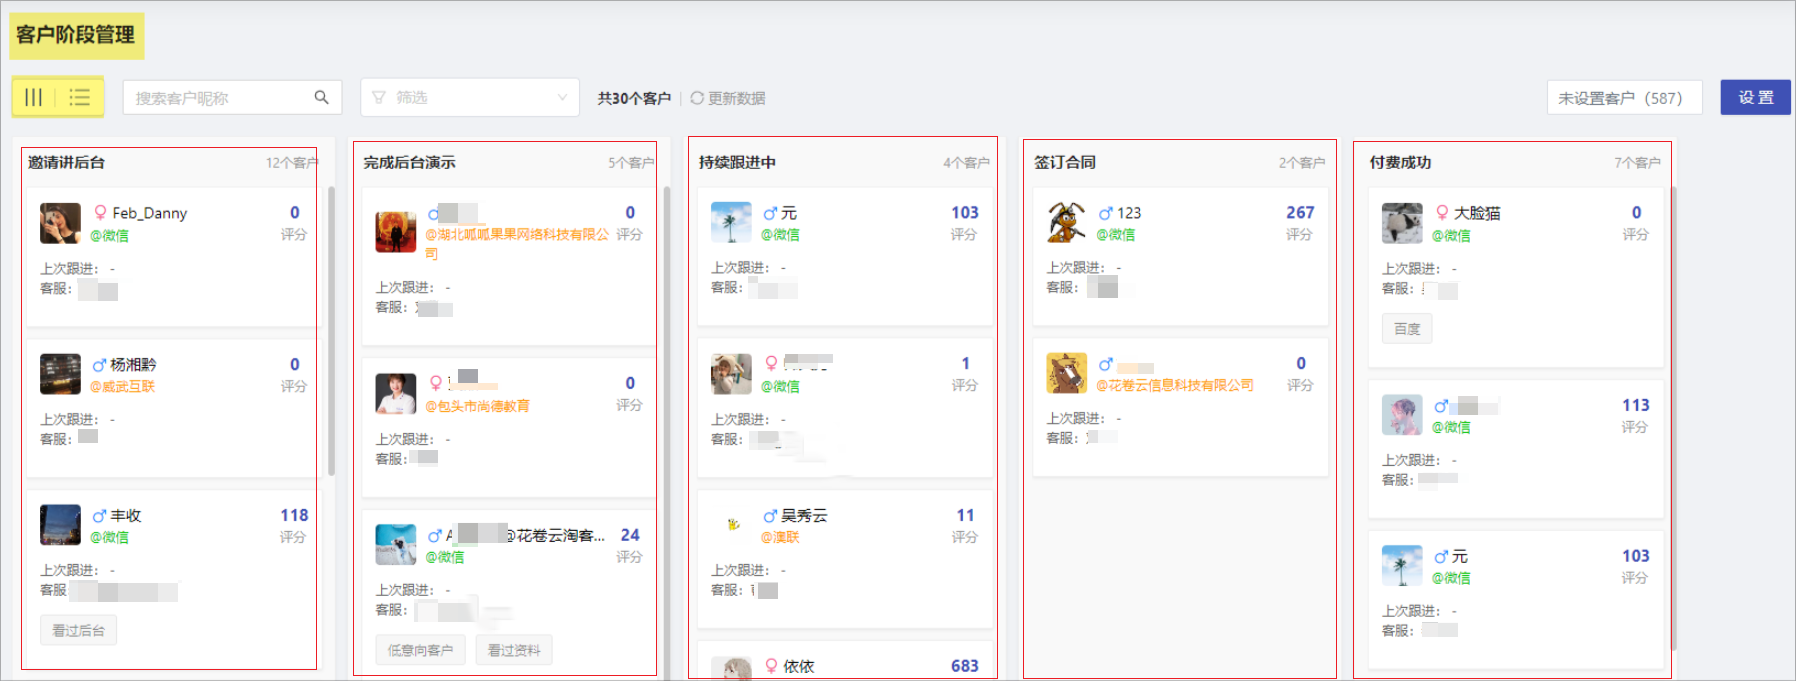Select the customer name 杨湘黔
Image resolution: width=1796 pixels, height=681 pixels.
pos(133,365)
